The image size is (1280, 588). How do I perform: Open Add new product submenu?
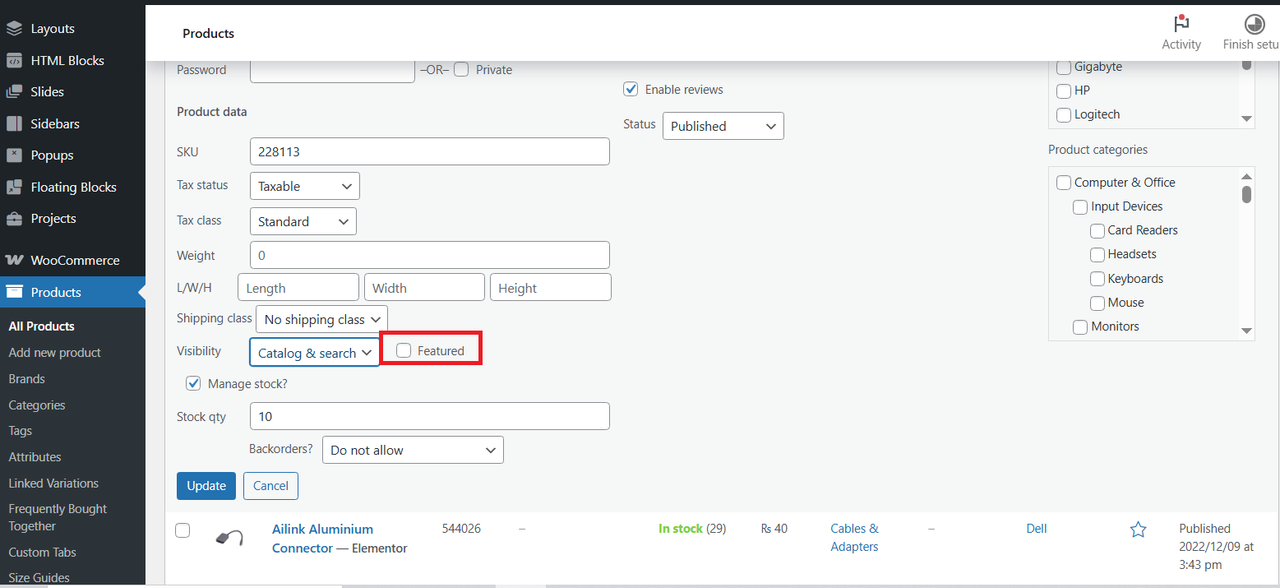click(55, 353)
